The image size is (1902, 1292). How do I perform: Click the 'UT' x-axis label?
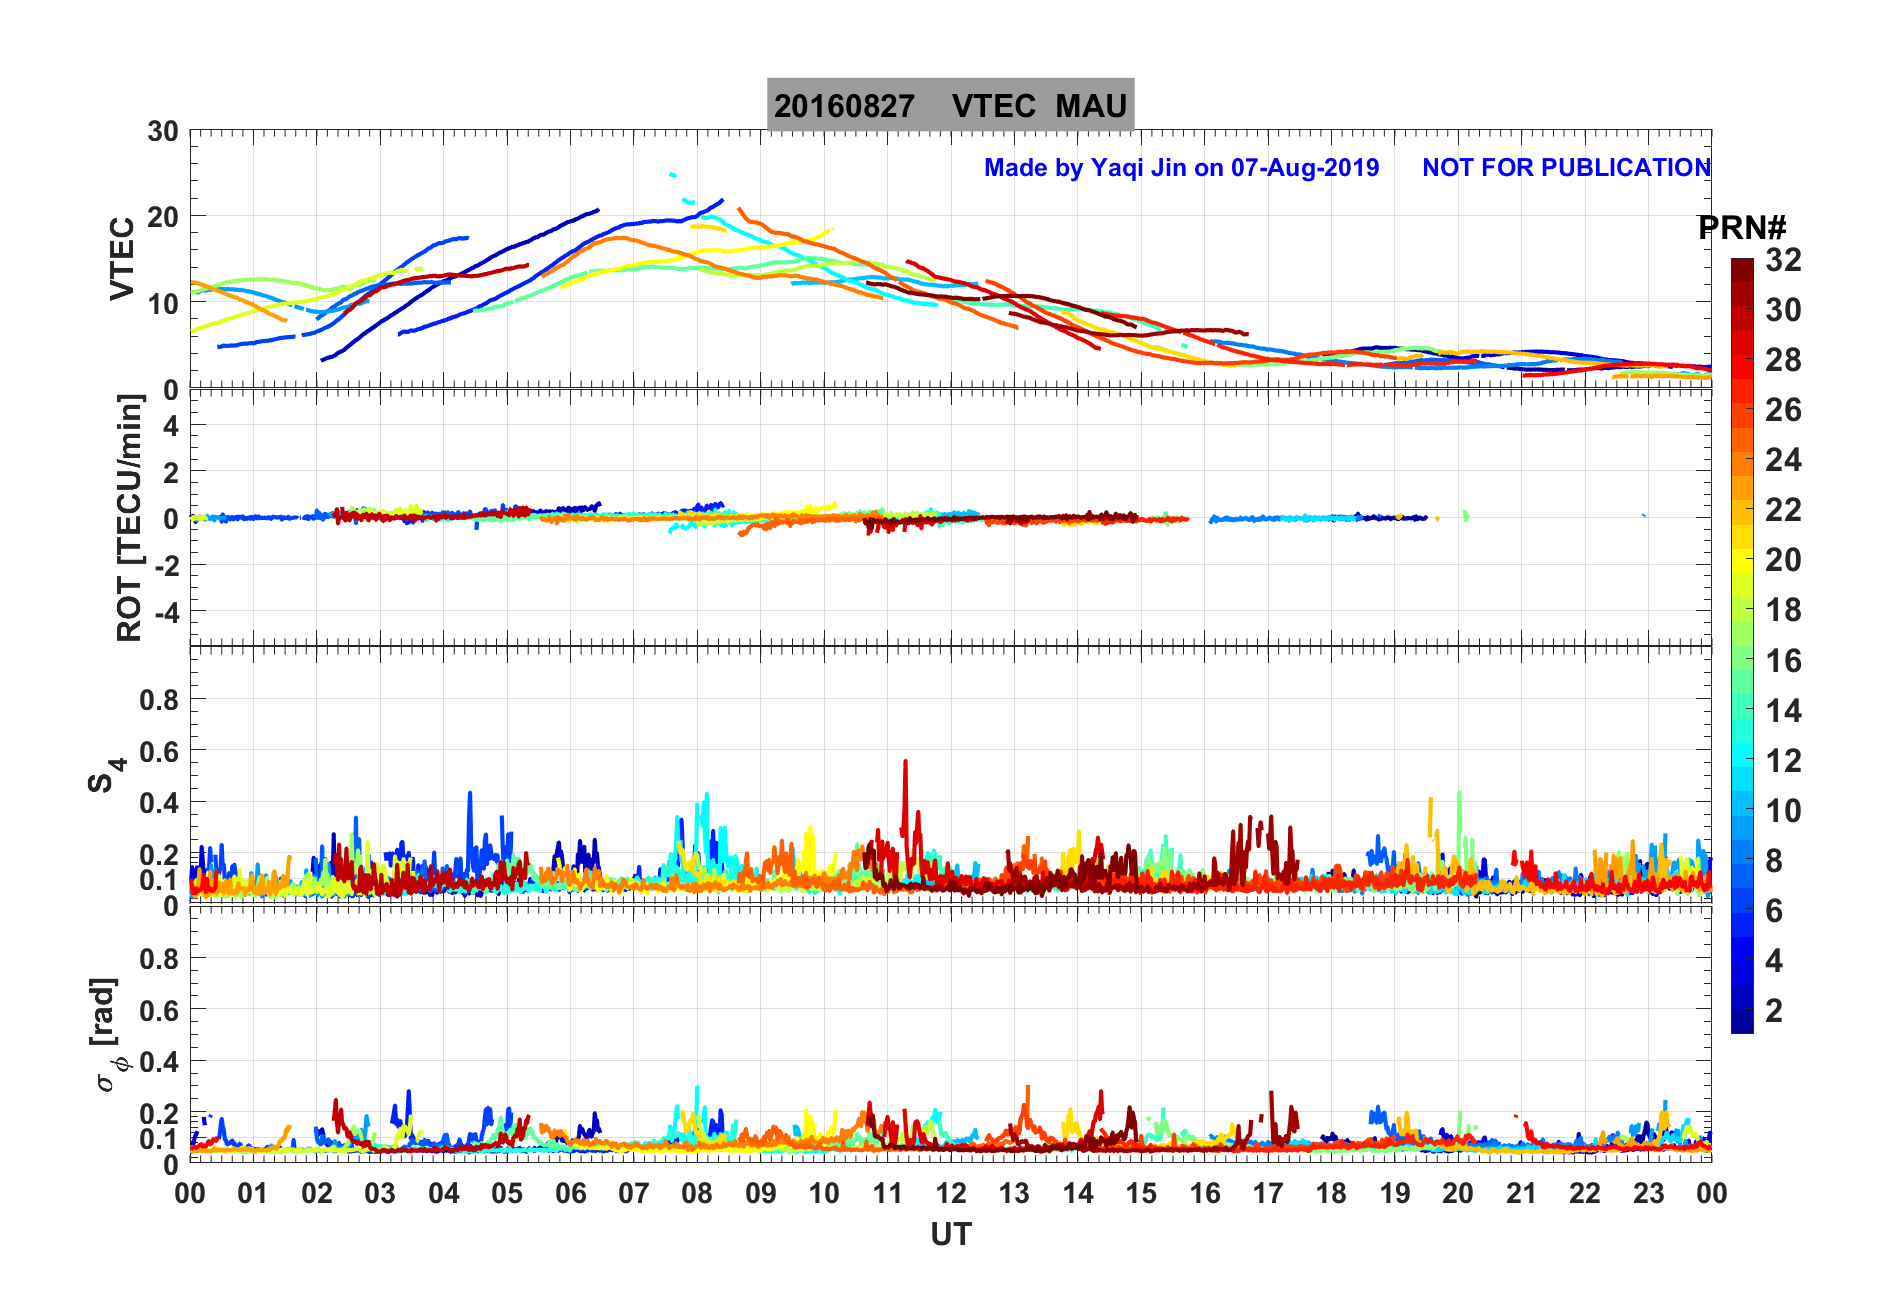951,1235
